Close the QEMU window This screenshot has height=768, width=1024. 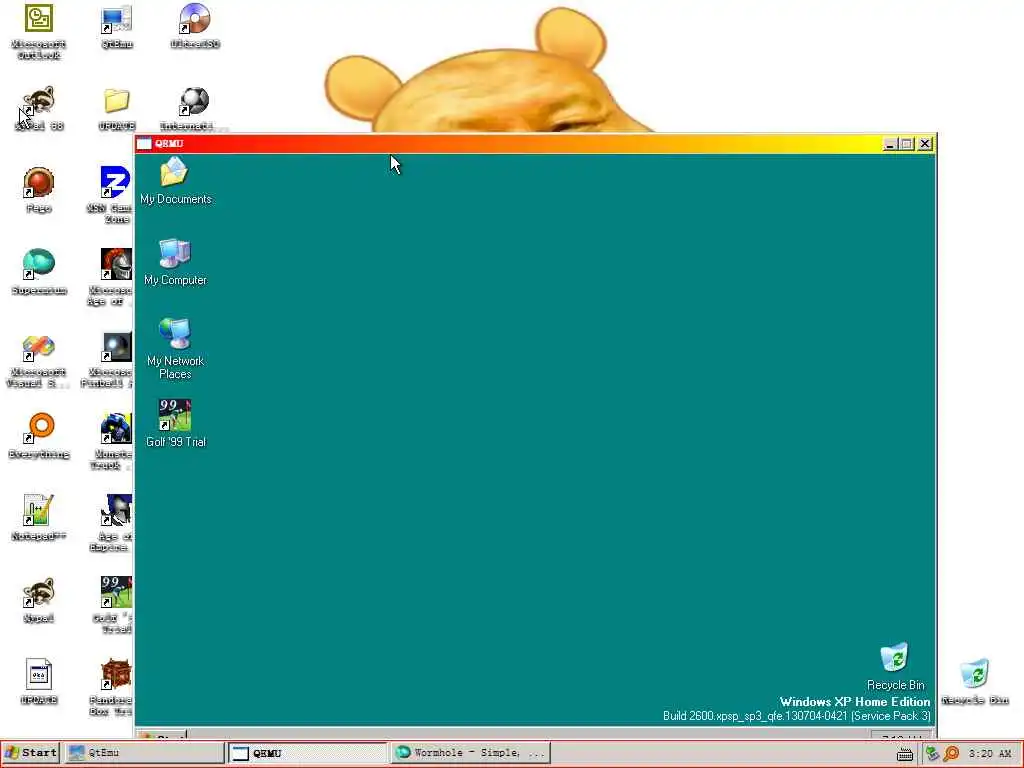(925, 144)
